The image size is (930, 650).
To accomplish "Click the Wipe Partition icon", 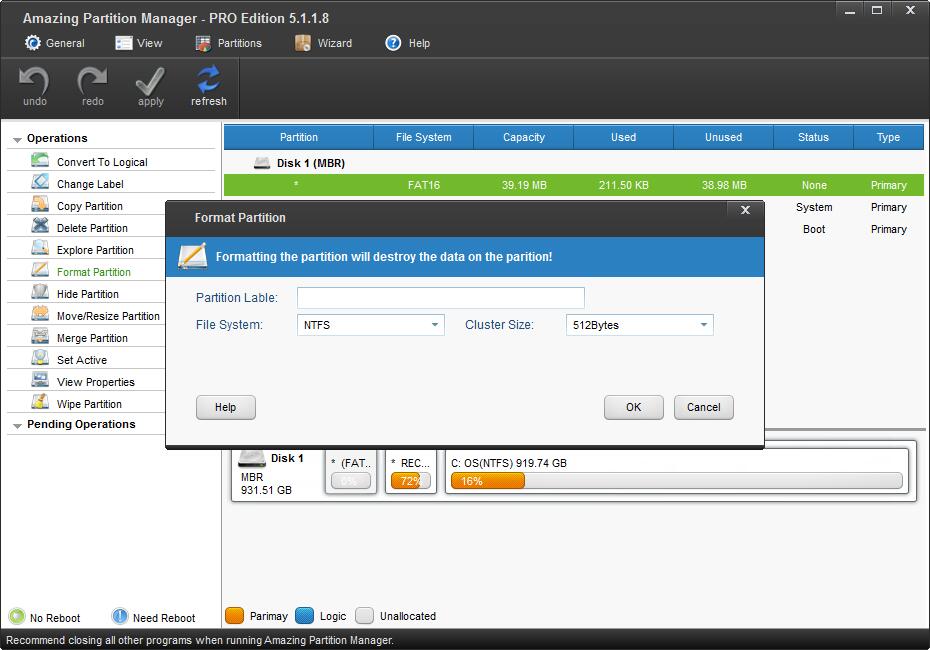I will pyautogui.click(x=40, y=402).
